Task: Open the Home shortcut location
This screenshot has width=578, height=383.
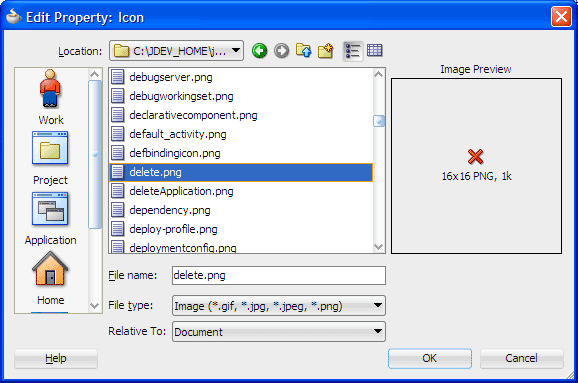Action: click(51, 278)
